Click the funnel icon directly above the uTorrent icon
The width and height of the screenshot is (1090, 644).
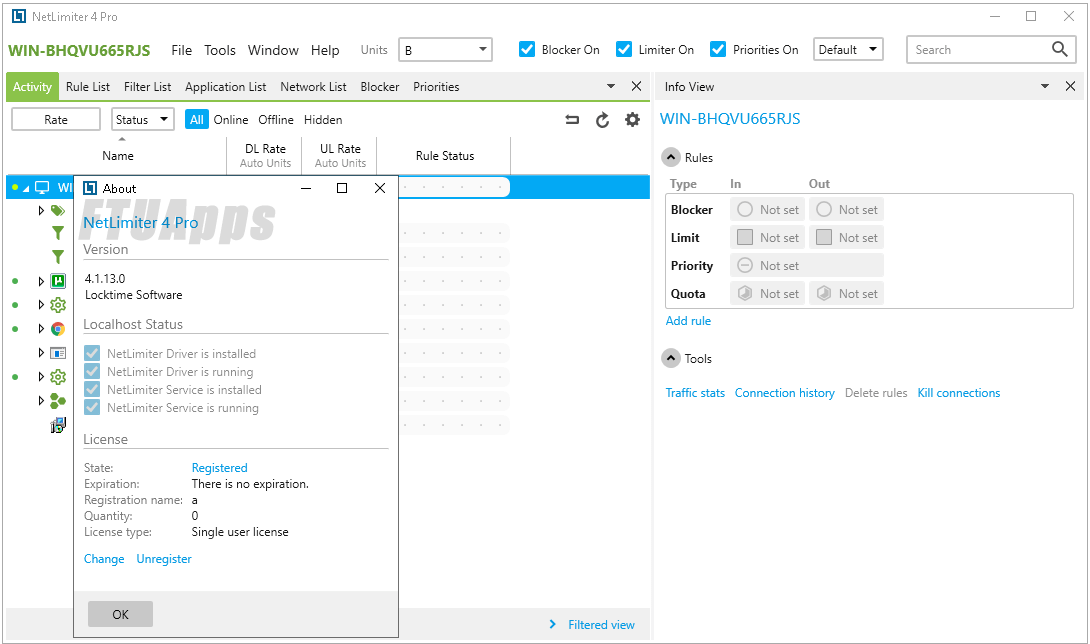pos(58,257)
